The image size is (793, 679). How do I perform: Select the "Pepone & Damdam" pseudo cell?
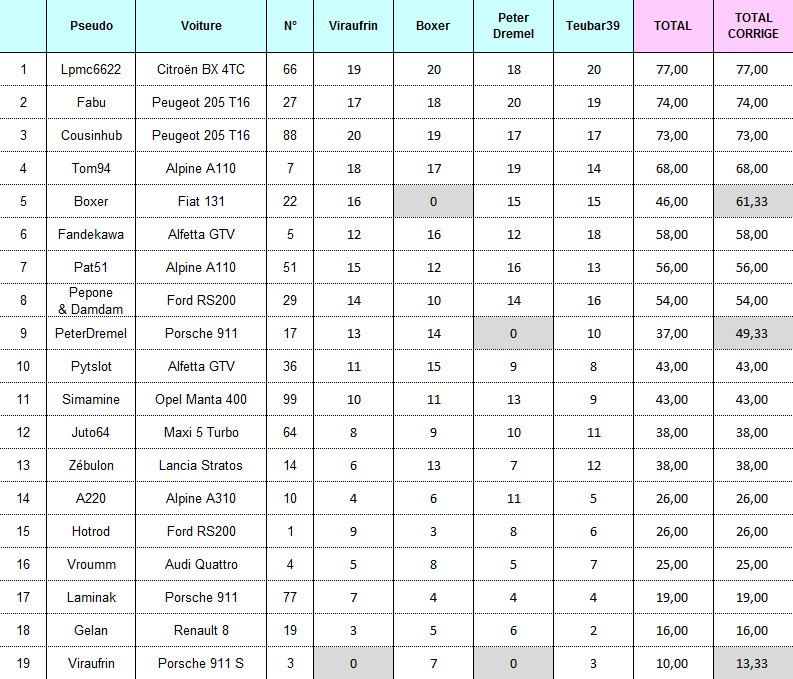(91, 300)
